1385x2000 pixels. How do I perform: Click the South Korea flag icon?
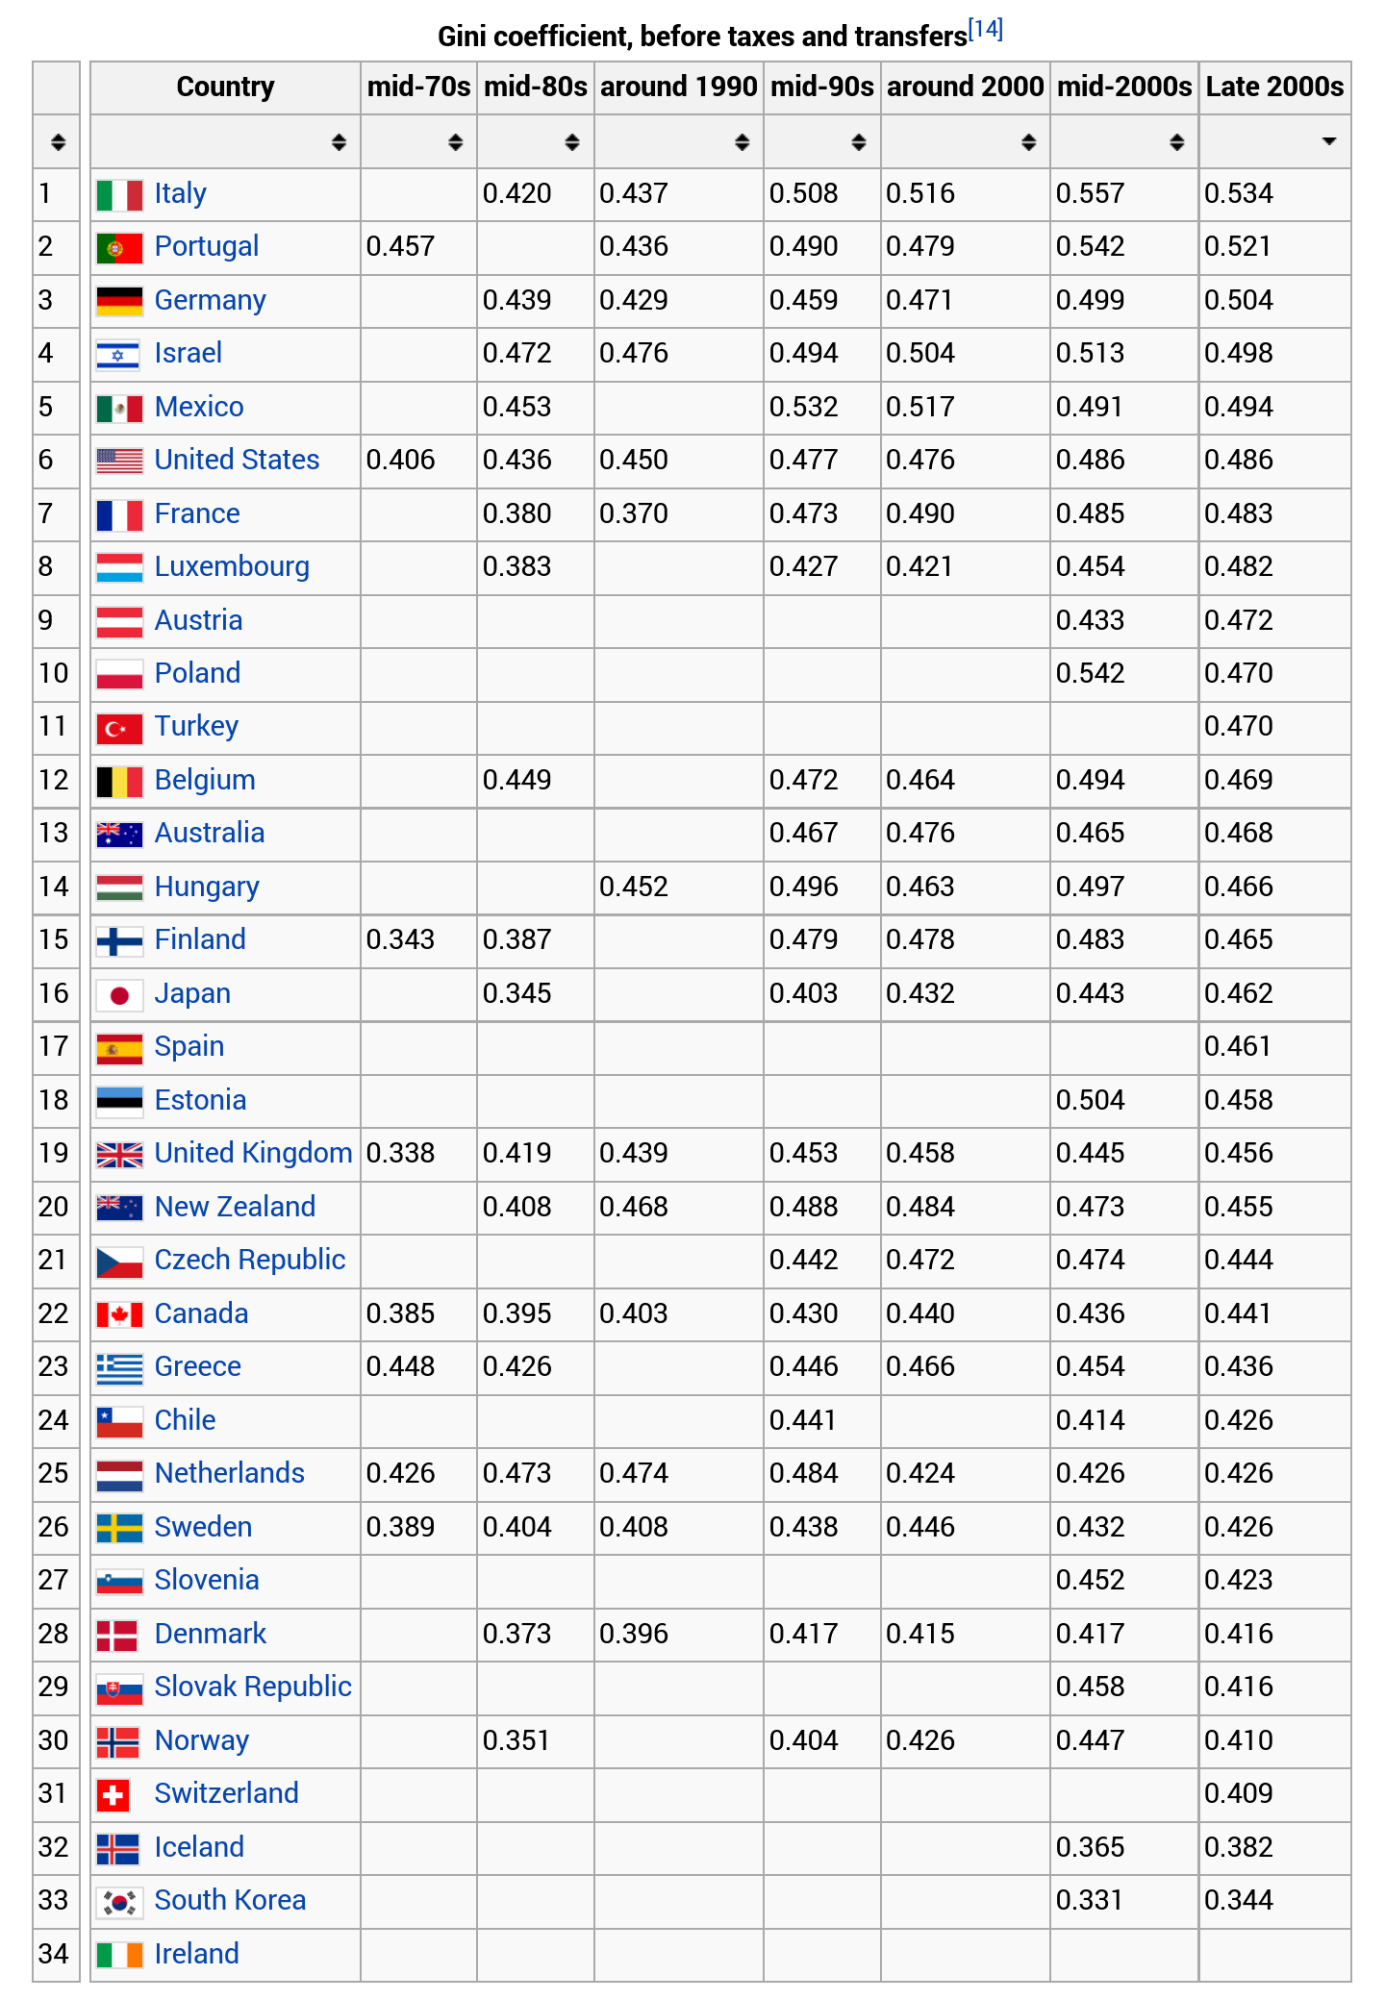pos(119,1902)
